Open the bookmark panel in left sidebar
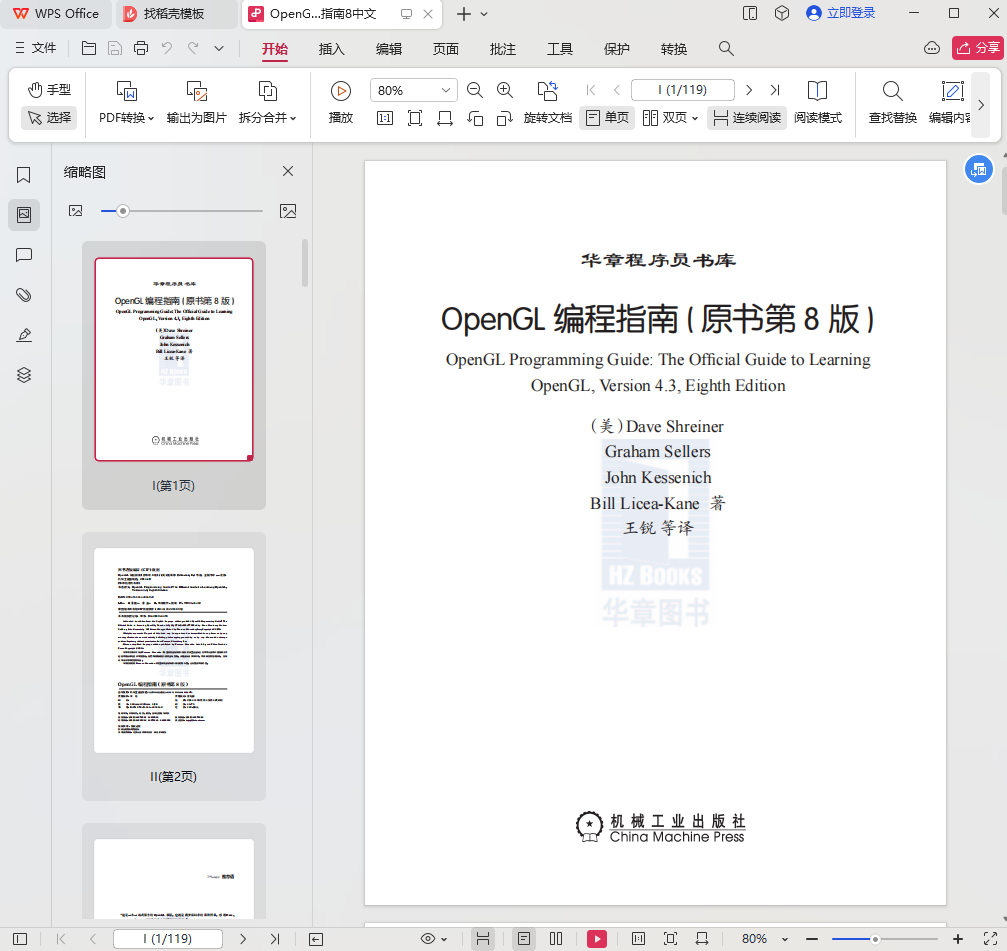The width and height of the screenshot is (1007, 951). 24,175
